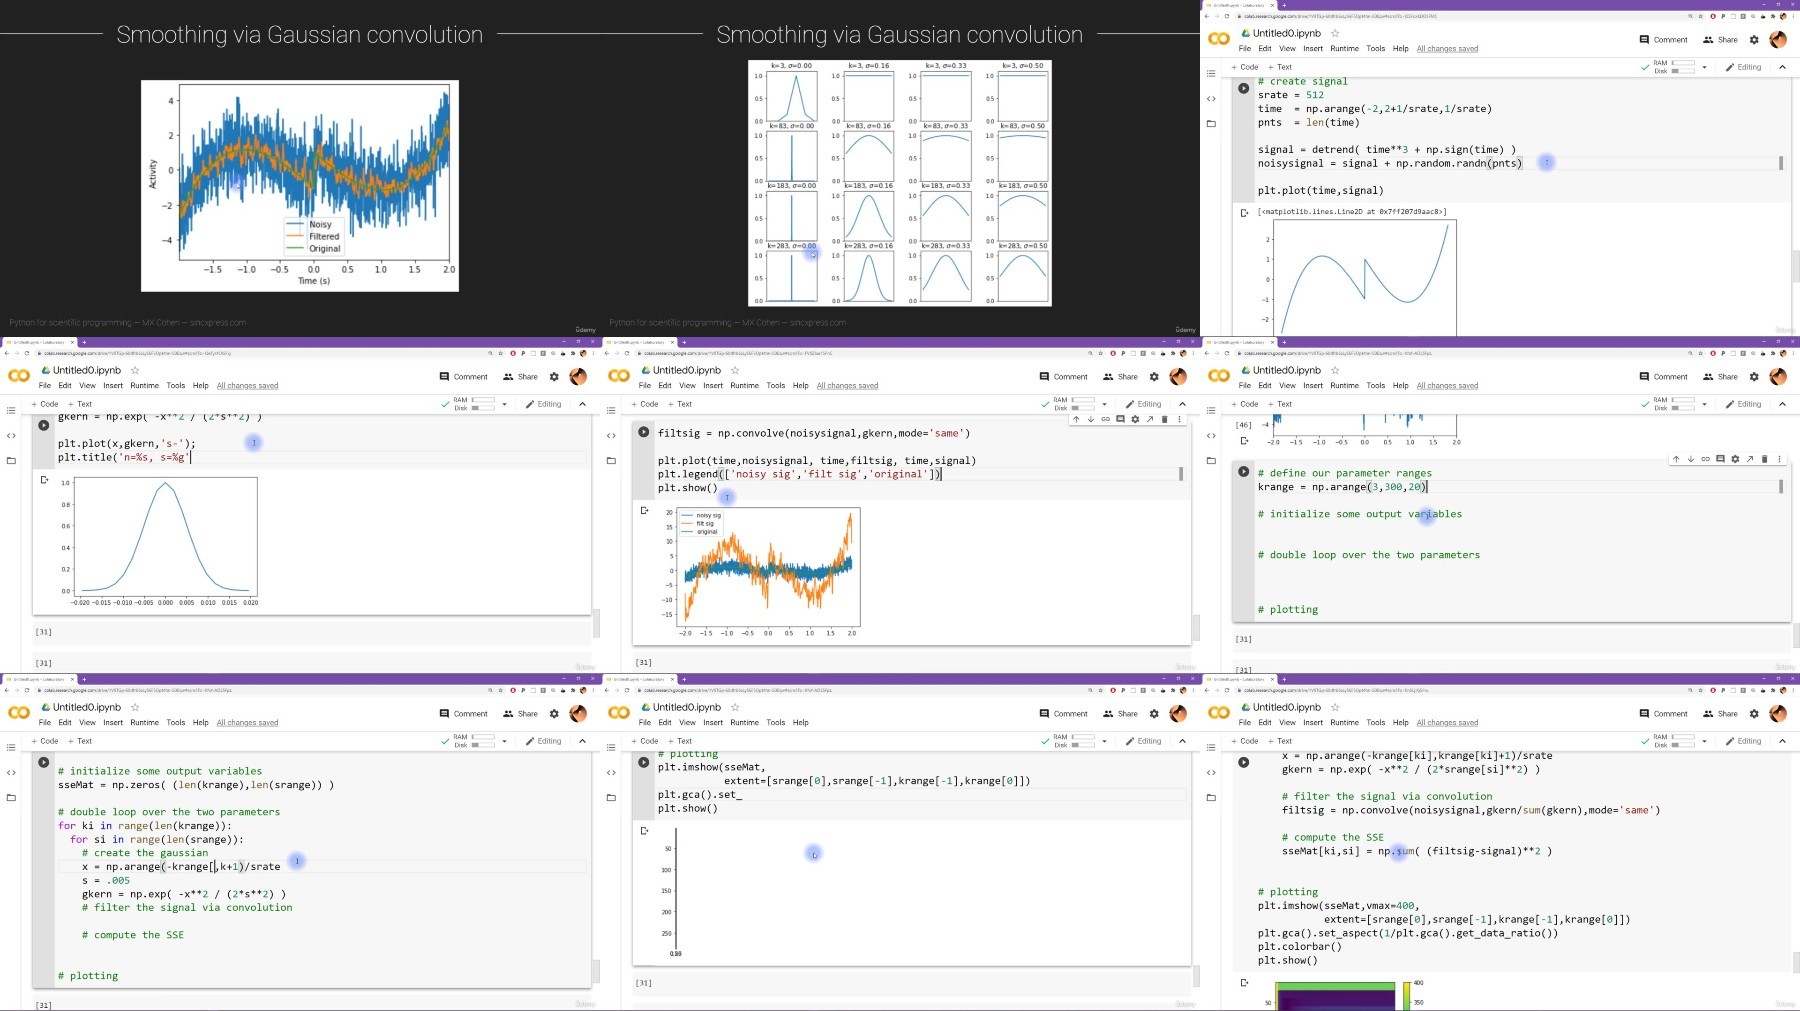Click Share above the krange parameter cell
Screen dimensions: 1800x1011
(1721, 377)
